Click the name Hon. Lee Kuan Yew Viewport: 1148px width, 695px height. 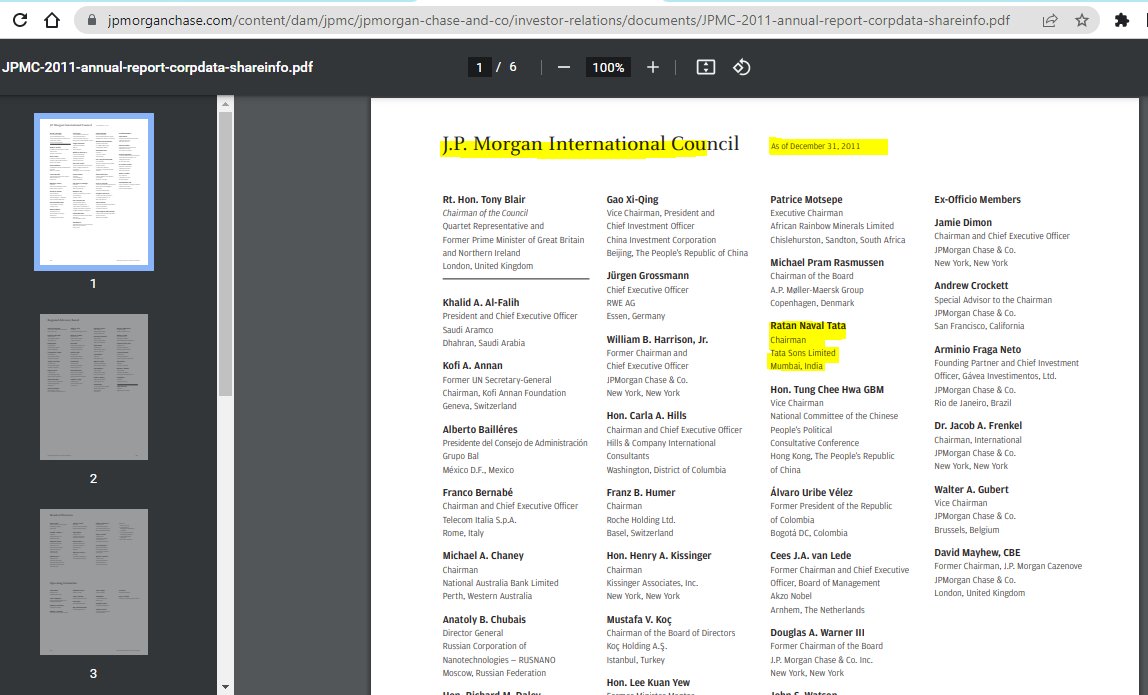pyautogui.click(x=648, y=683)
